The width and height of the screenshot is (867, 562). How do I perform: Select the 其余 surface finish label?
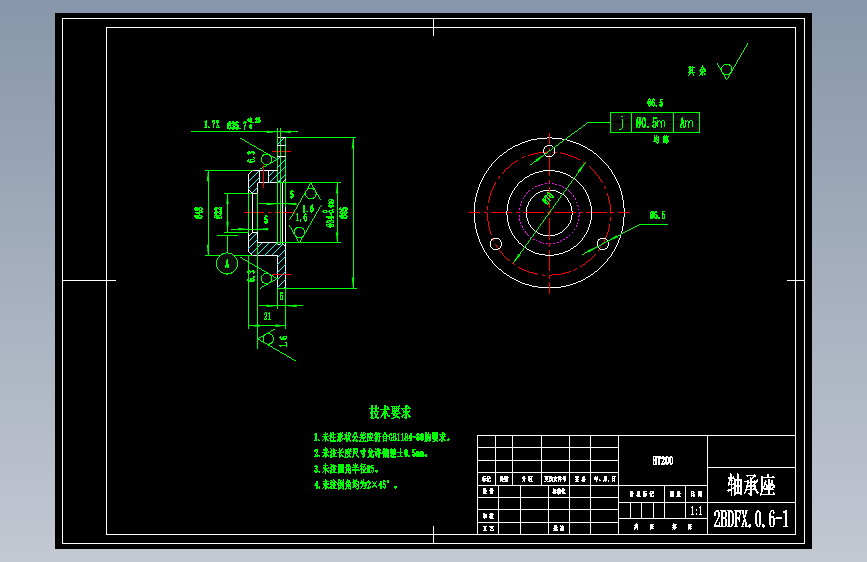[697, 71]
